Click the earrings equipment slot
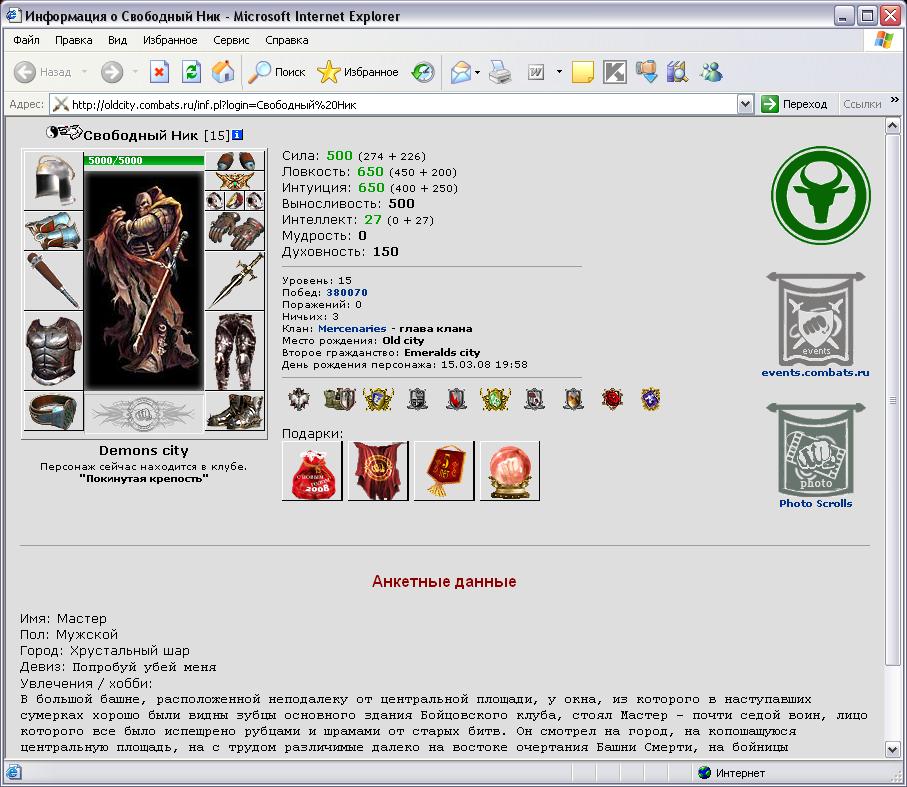The height and width of the screenshot is (787, 907). click(x=235, y=160)
